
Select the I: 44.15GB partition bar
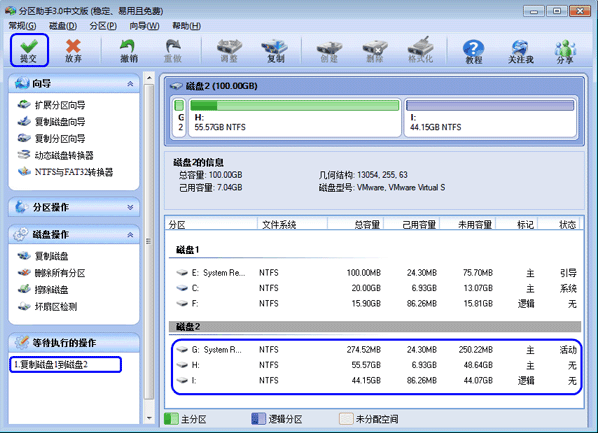click(490, 117)
